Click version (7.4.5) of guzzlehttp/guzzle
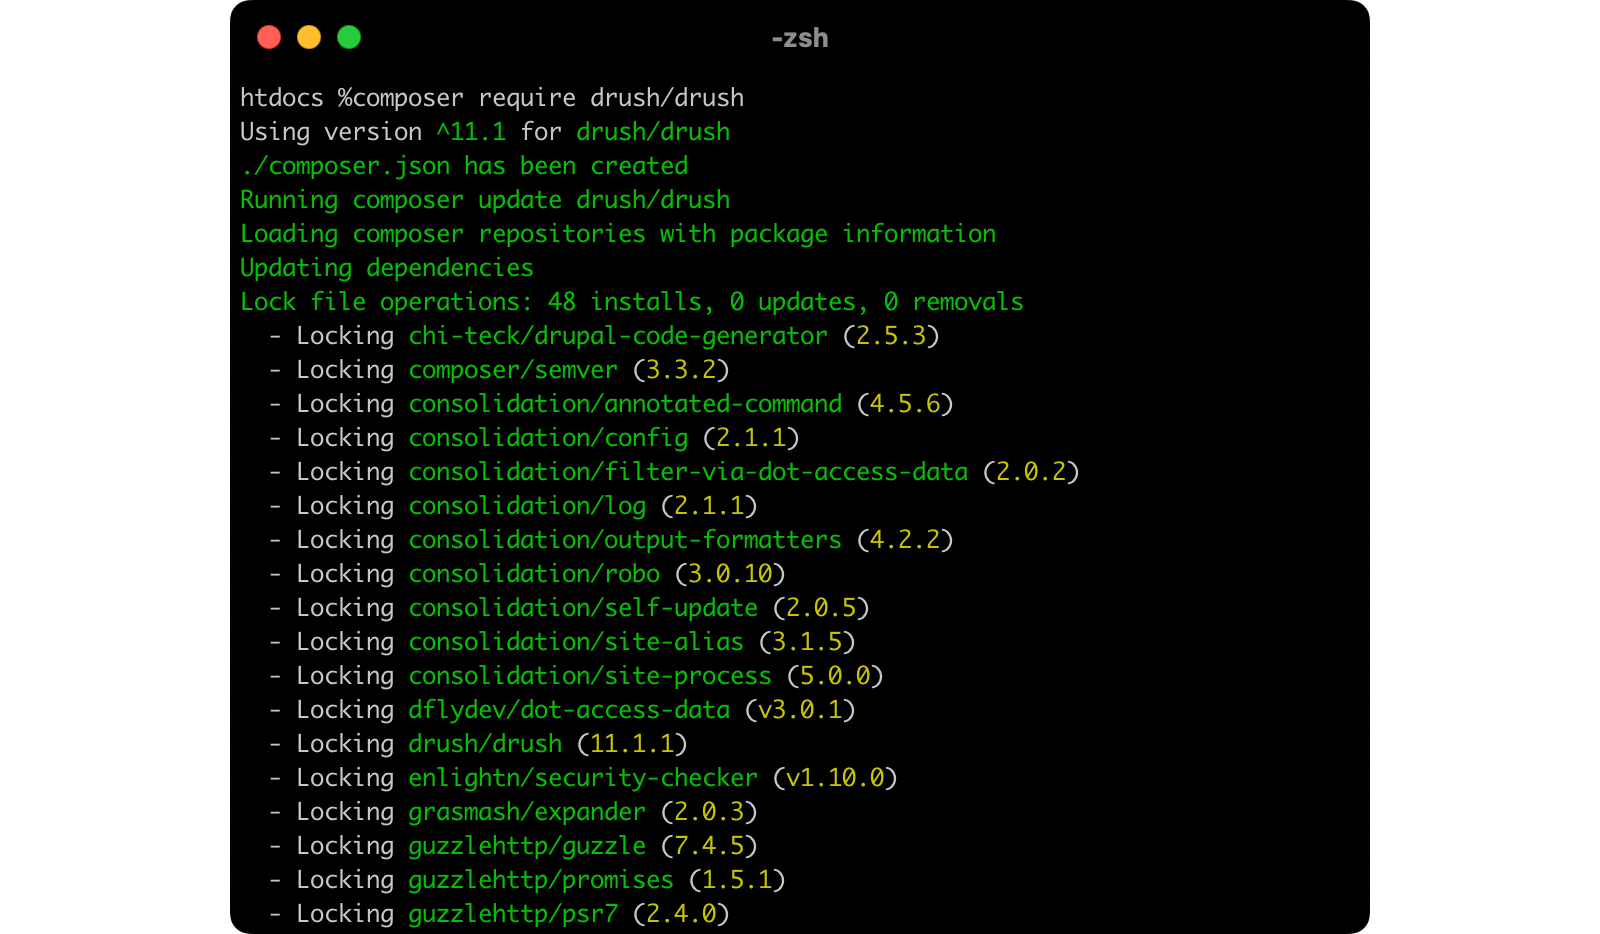The height and width of the screenshot is (934, 1600). point(709,846)
